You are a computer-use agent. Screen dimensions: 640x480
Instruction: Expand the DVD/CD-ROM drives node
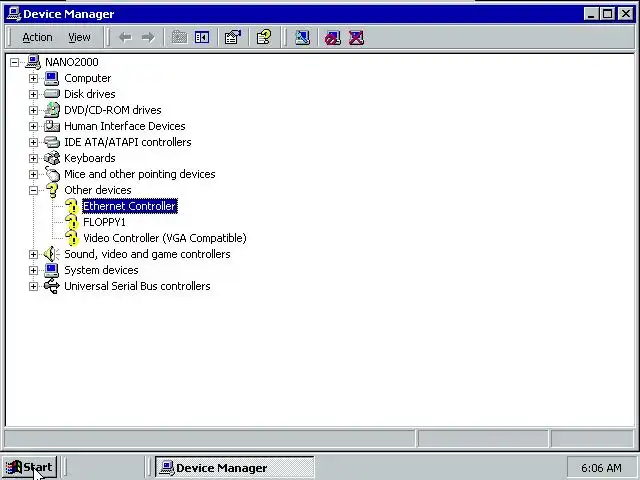click(33, 110)
